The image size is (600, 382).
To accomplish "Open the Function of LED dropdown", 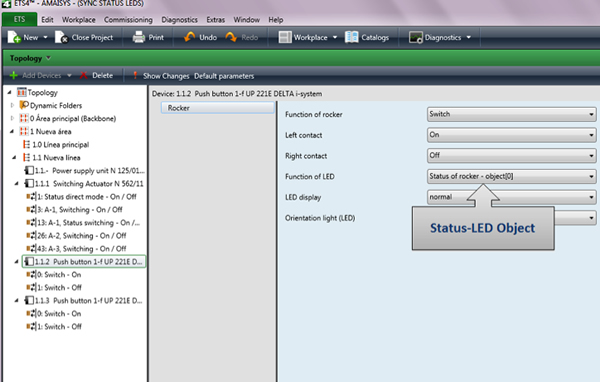I will 511,176.
